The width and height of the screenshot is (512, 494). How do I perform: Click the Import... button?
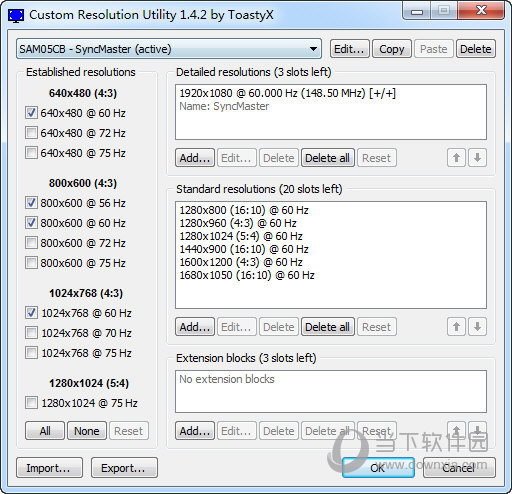click(x=49, y=468)
